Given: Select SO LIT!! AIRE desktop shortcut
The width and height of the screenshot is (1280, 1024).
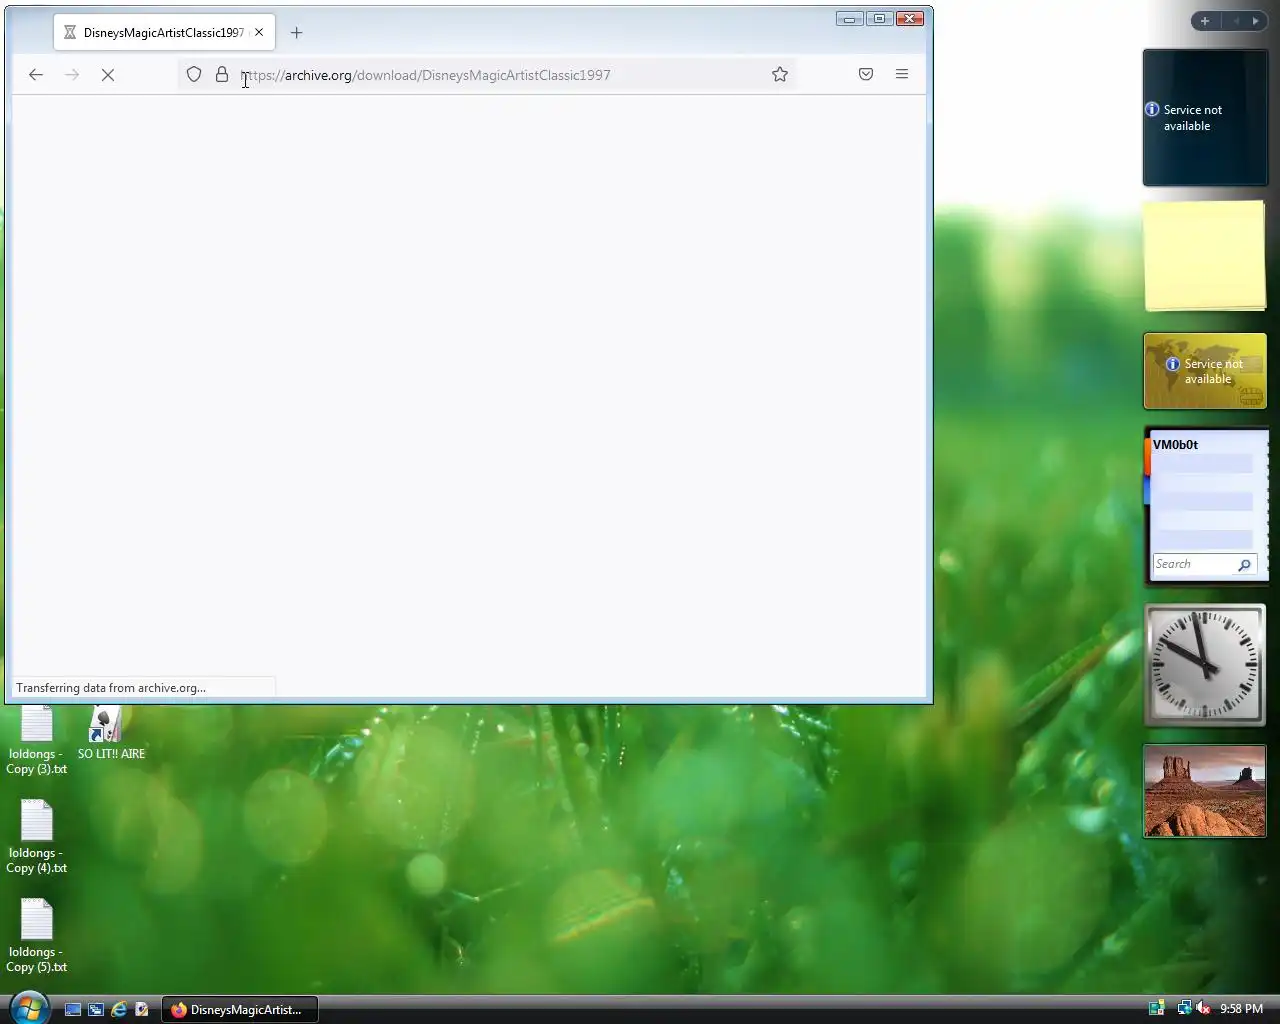Looking at the screenshot, I should (111, 733).
